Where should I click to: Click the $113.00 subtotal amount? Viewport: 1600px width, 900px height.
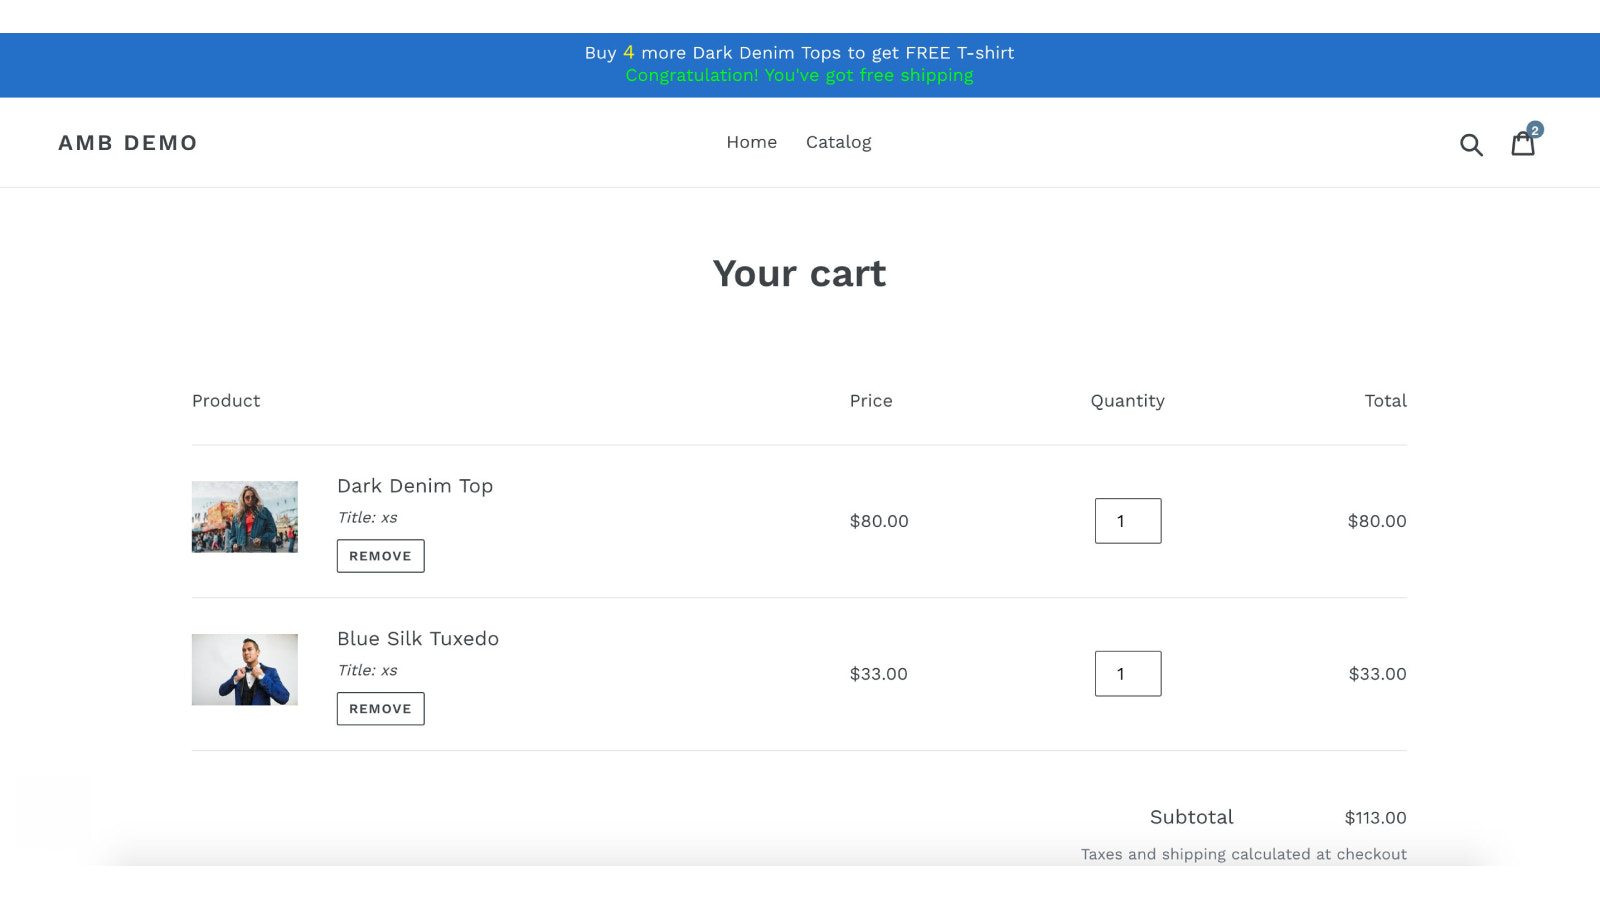tap(1375, 818)
